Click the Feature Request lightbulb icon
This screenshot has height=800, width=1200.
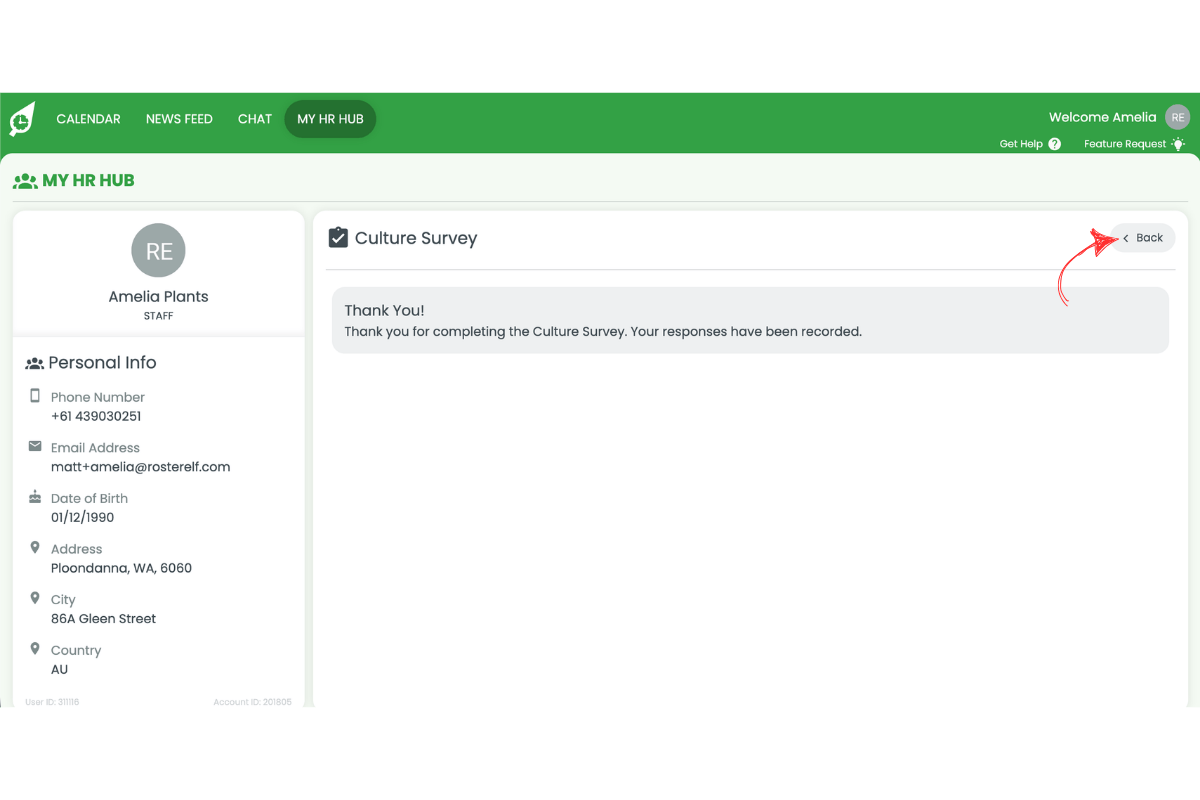[x=1178, y=144]
